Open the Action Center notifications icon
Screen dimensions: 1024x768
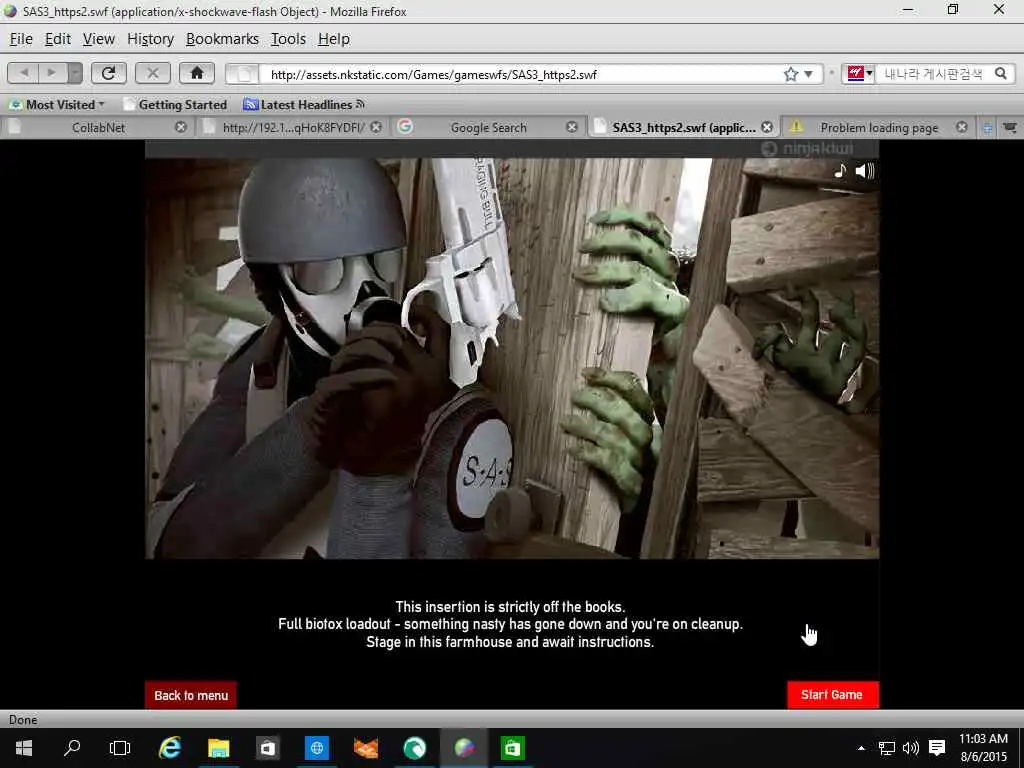[x=937, y=748]
